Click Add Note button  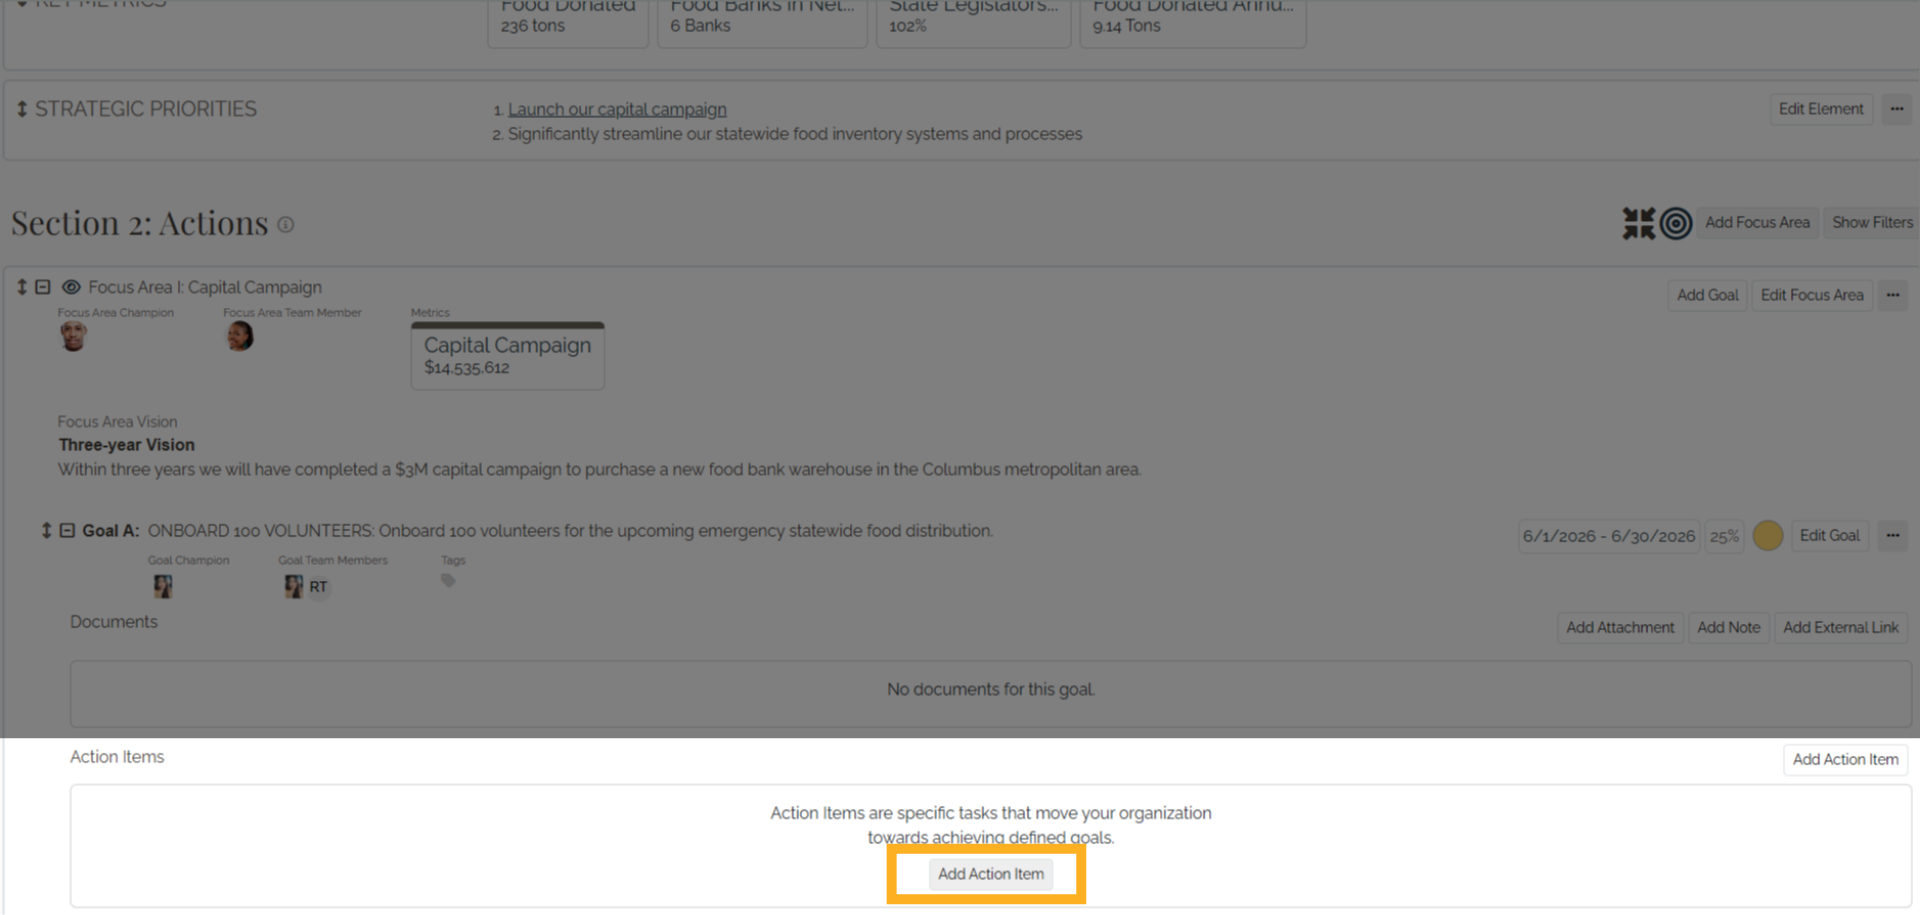click(1729, 628)
